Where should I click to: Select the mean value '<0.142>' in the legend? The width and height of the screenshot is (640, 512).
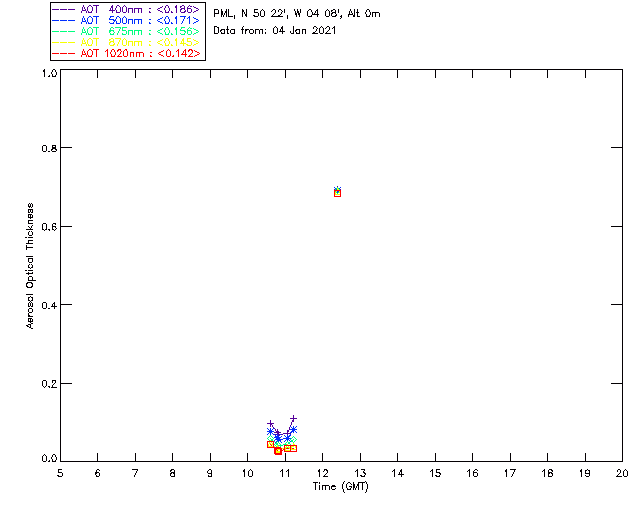pyautogui.click(x=179, y=53)
